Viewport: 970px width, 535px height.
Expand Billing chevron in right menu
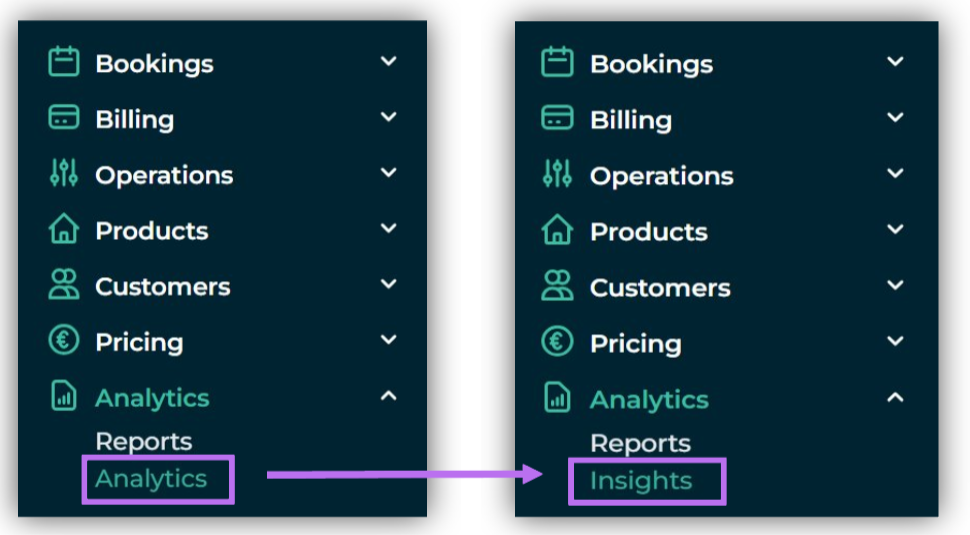(895, 118)
